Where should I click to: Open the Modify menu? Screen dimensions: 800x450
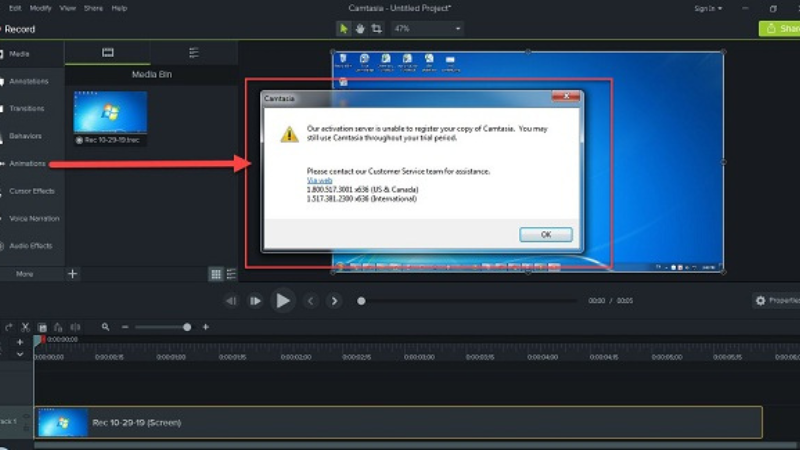[x=41, y=8]
